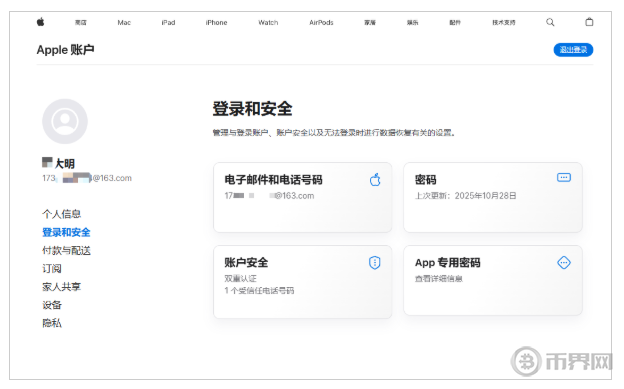Screen dimensions: 624x389
Task: Click the 查看详细信息 text
Action: tap(439, 278)
